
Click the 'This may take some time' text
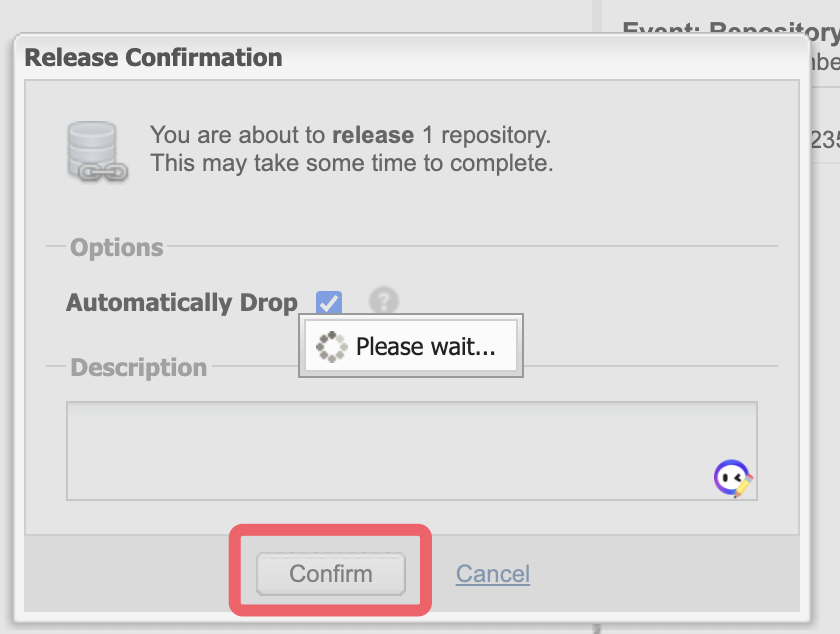click(x=351, y=162)
